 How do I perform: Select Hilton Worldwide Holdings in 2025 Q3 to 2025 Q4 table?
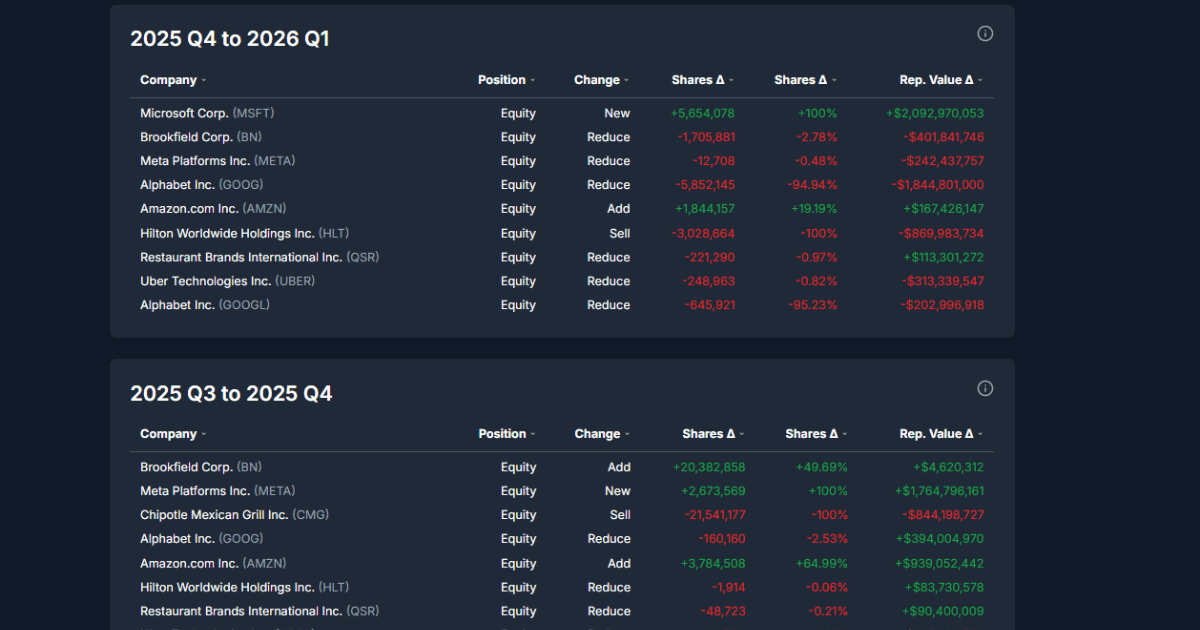click(x=562, y=587)
